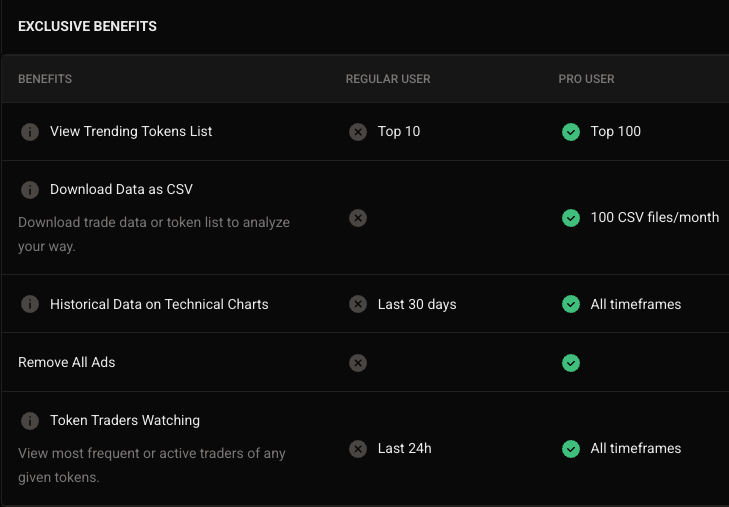Click green checkmark in Remove All Ads row

click(x=571, y=363)
